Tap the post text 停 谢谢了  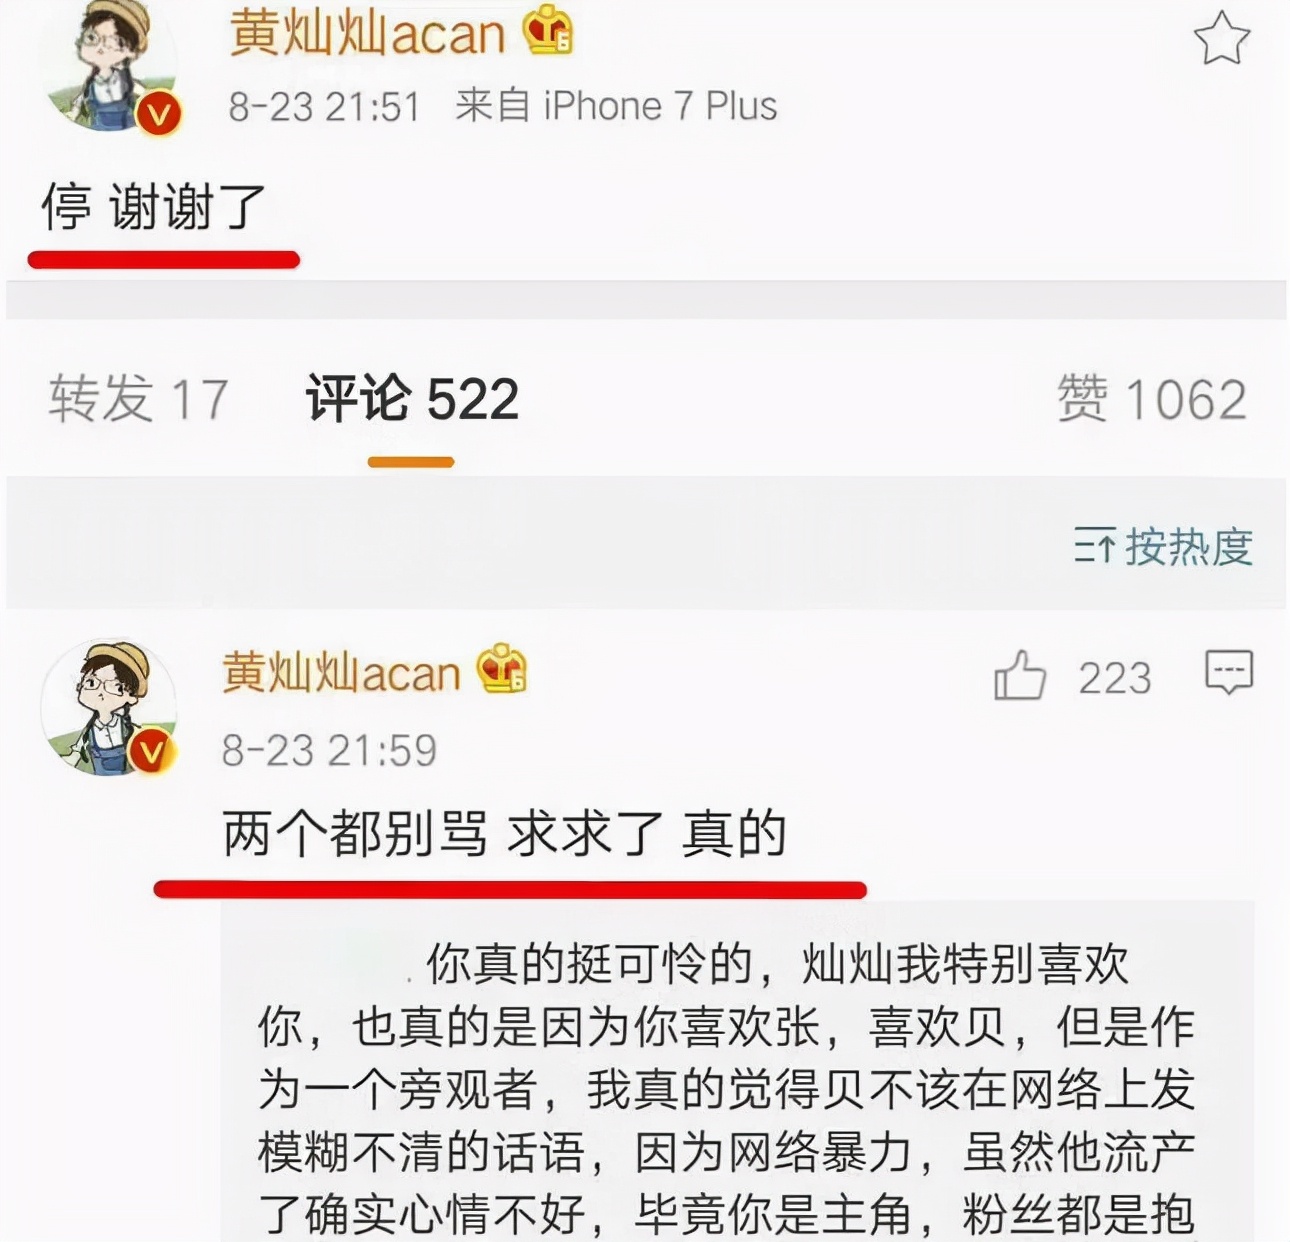tap(153, 207)
